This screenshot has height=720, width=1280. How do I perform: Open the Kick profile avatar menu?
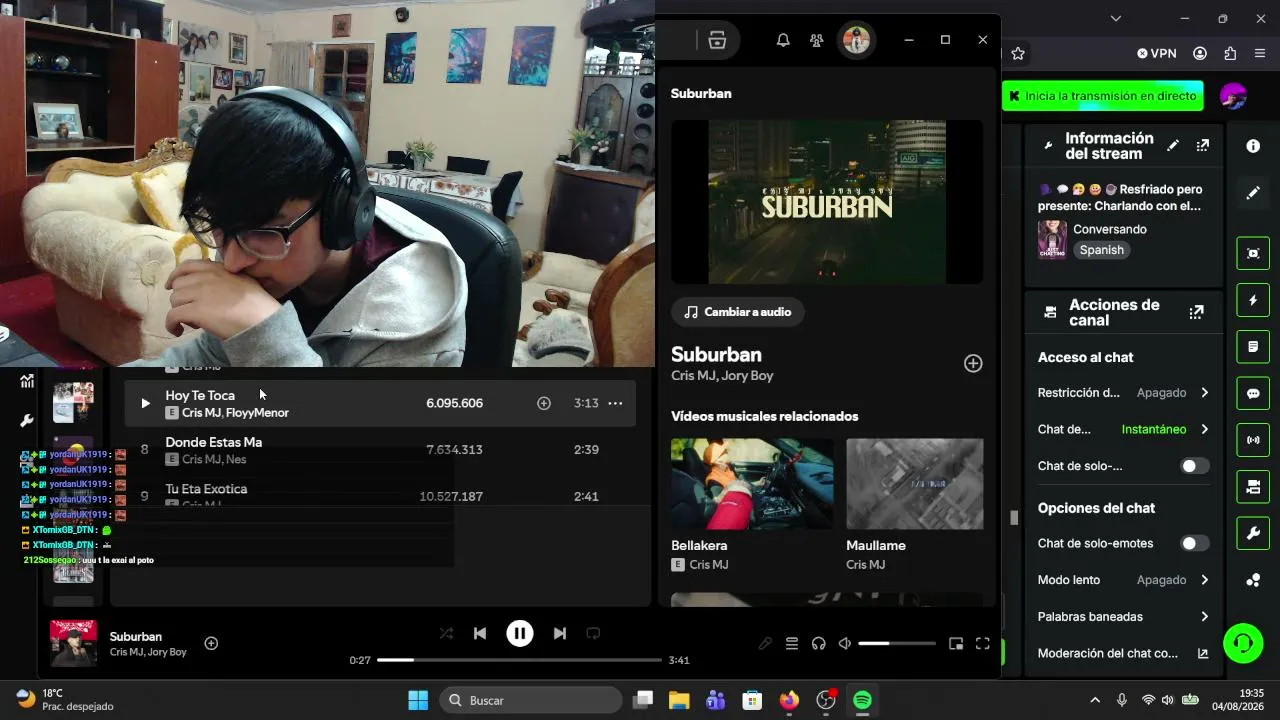click(1233, 96)
